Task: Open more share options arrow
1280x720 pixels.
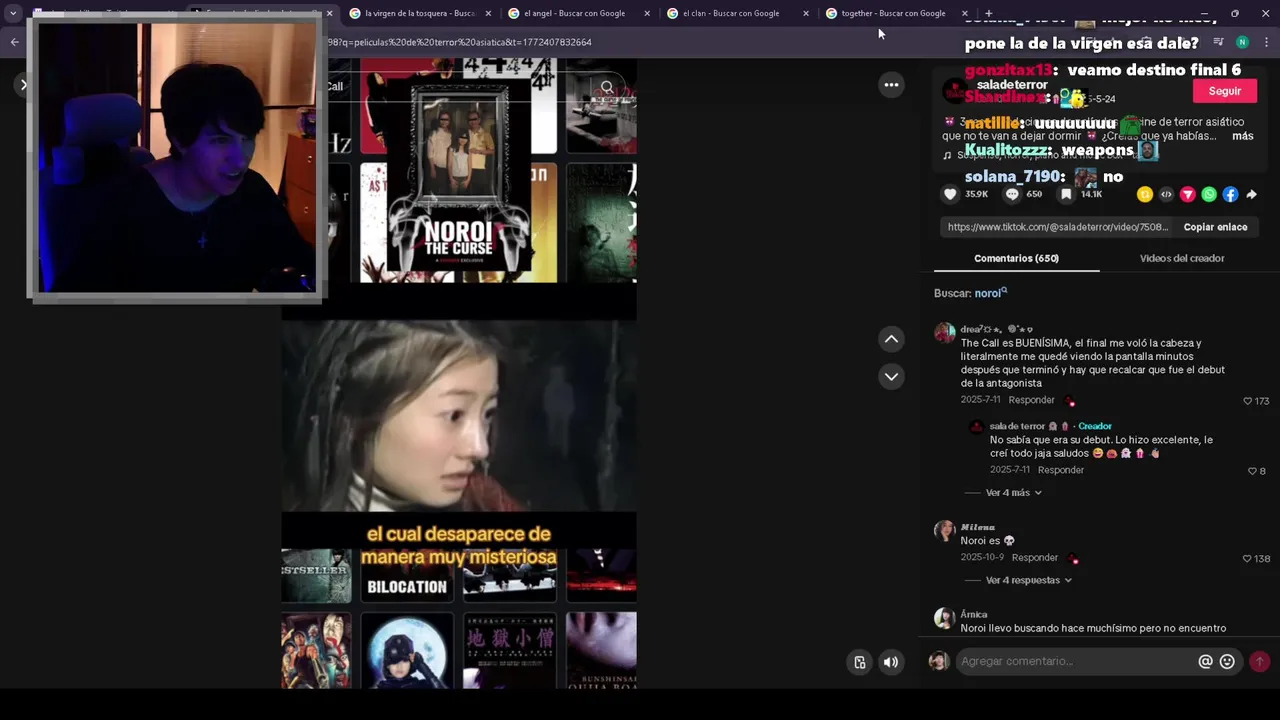Action: pyautogui.click(x=1251, y=194)
